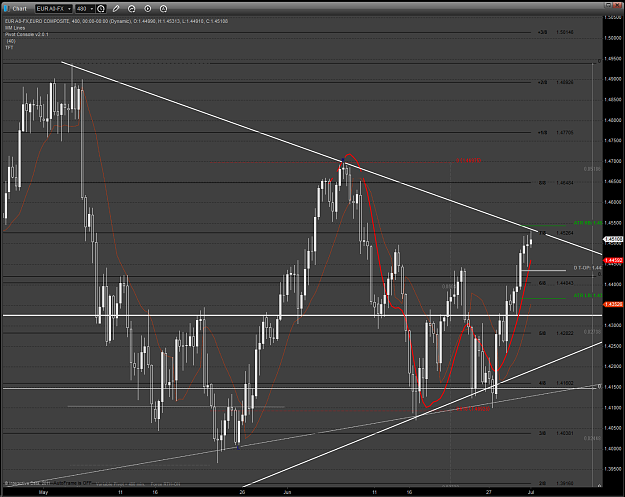Click the 7/8 1.45264 level label
This screenshot has width=625, height=497.
[556, 233]
